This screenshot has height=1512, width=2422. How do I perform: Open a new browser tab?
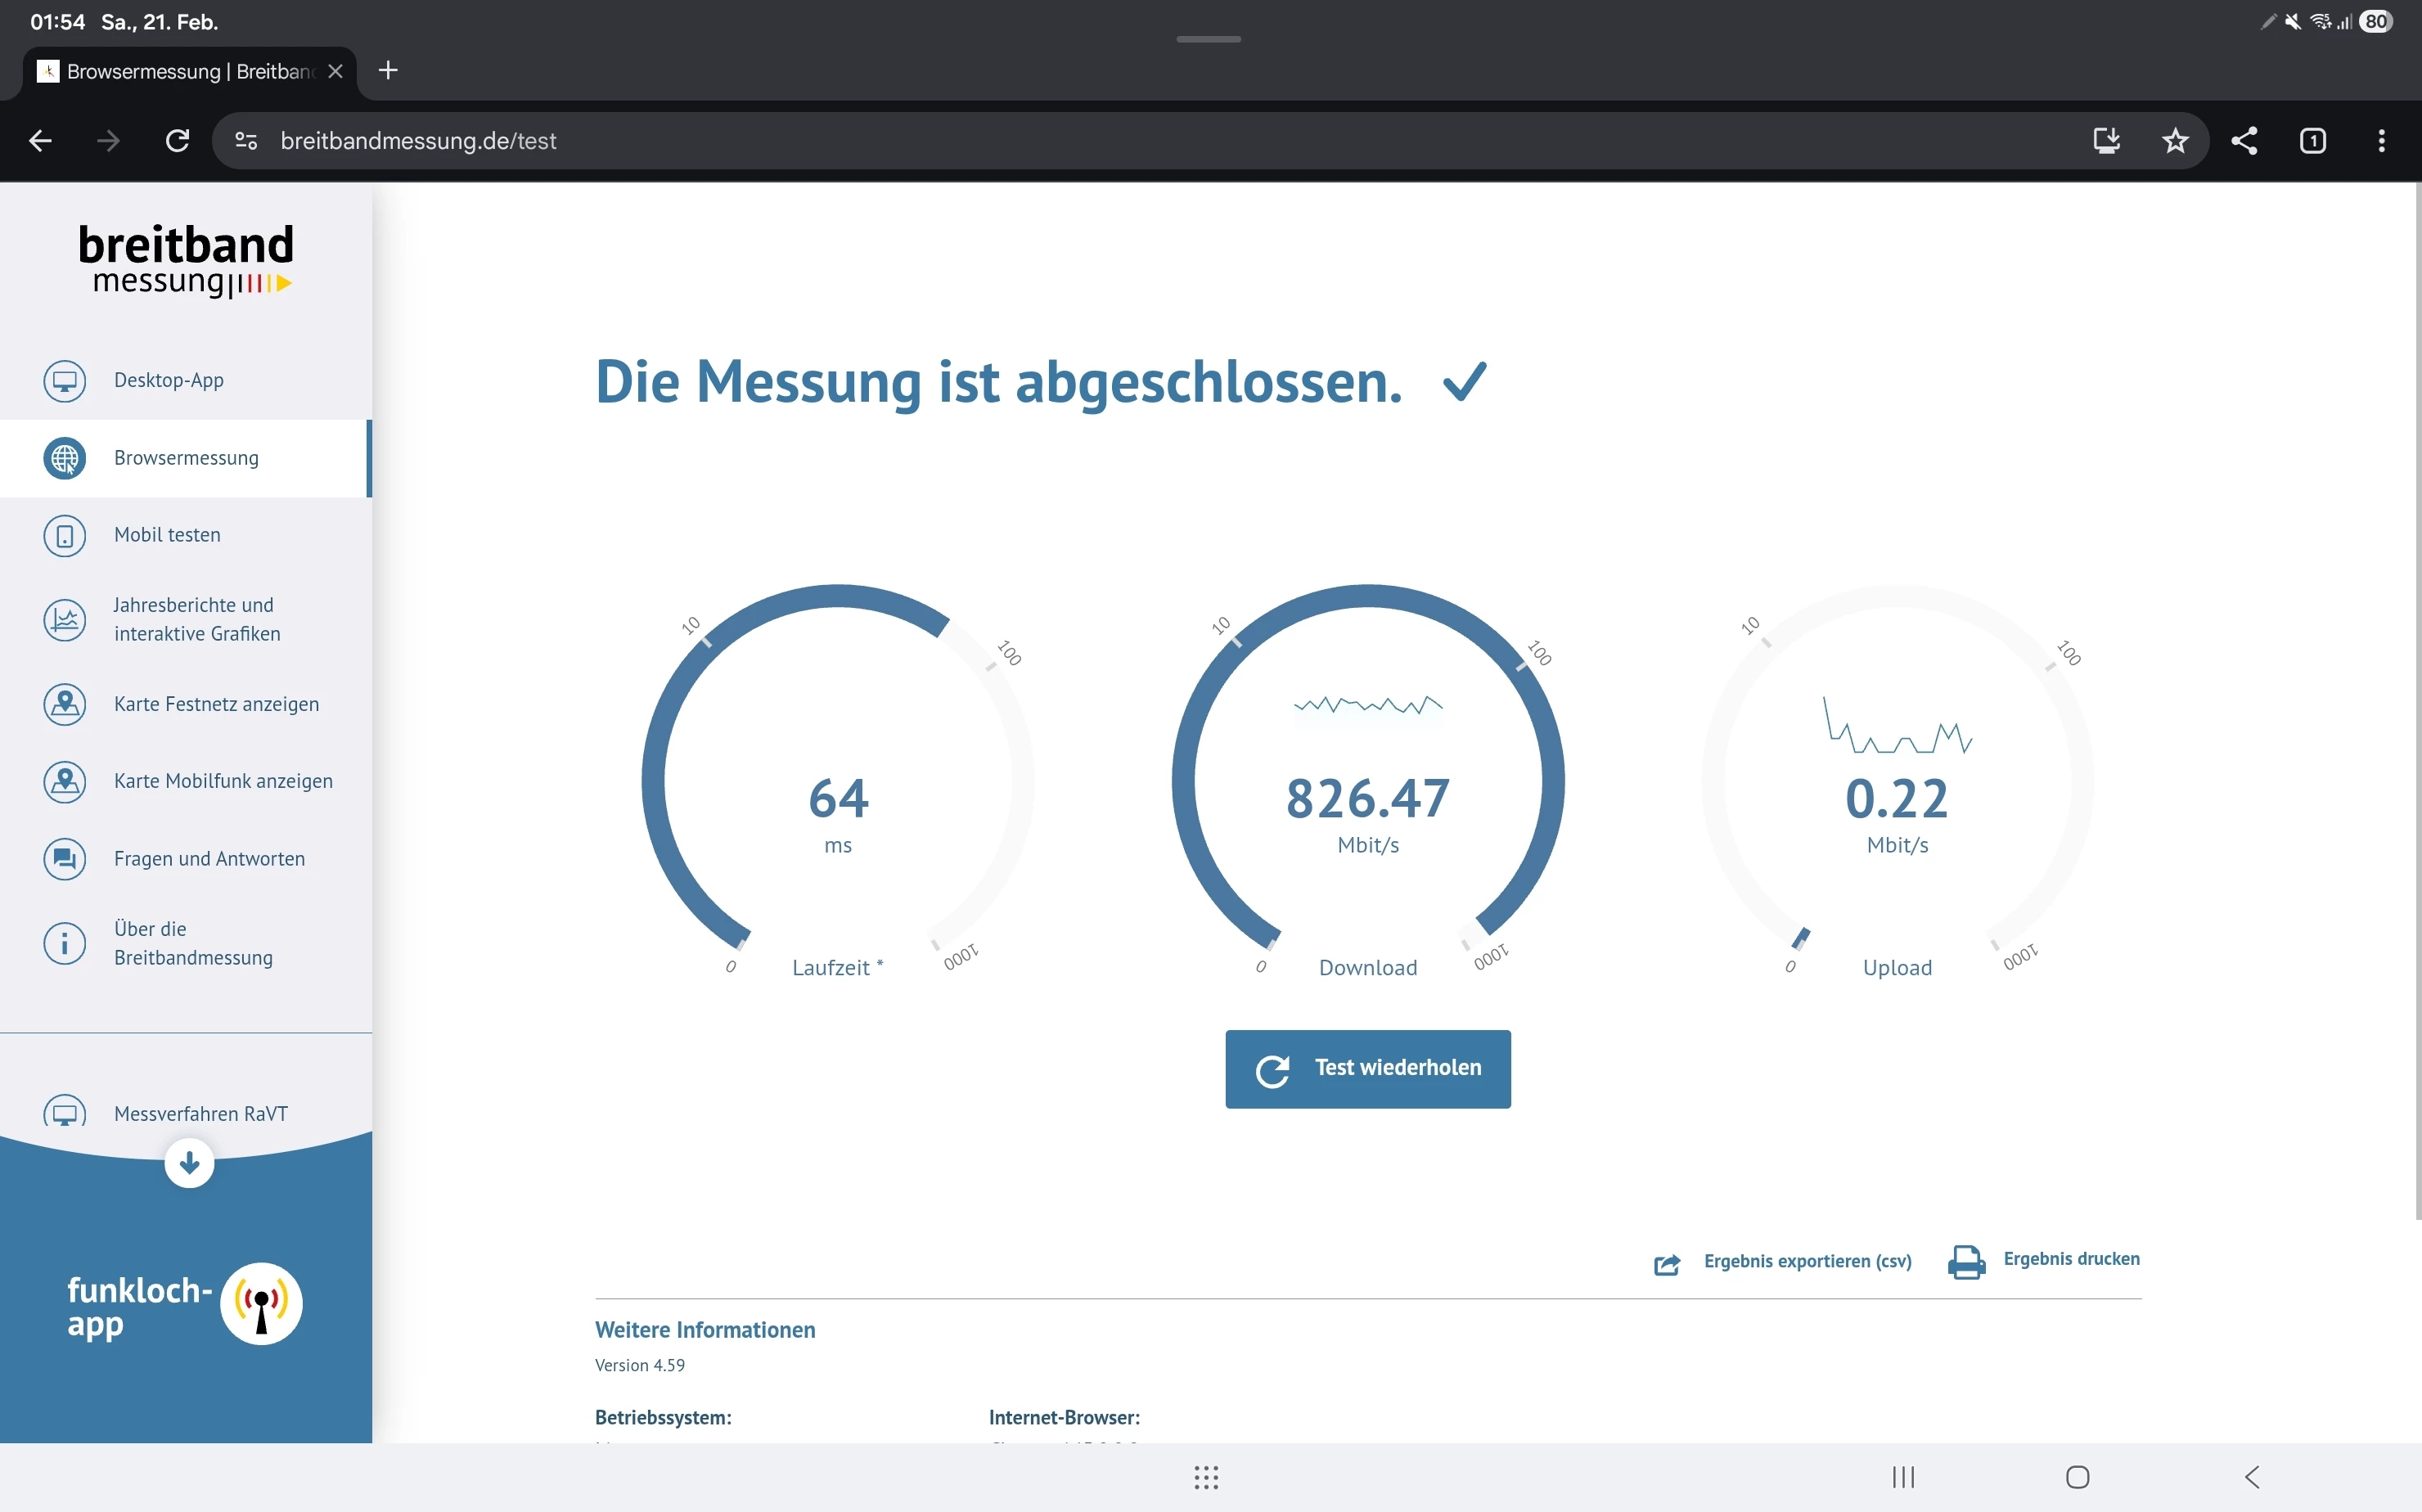pos(388,71)
